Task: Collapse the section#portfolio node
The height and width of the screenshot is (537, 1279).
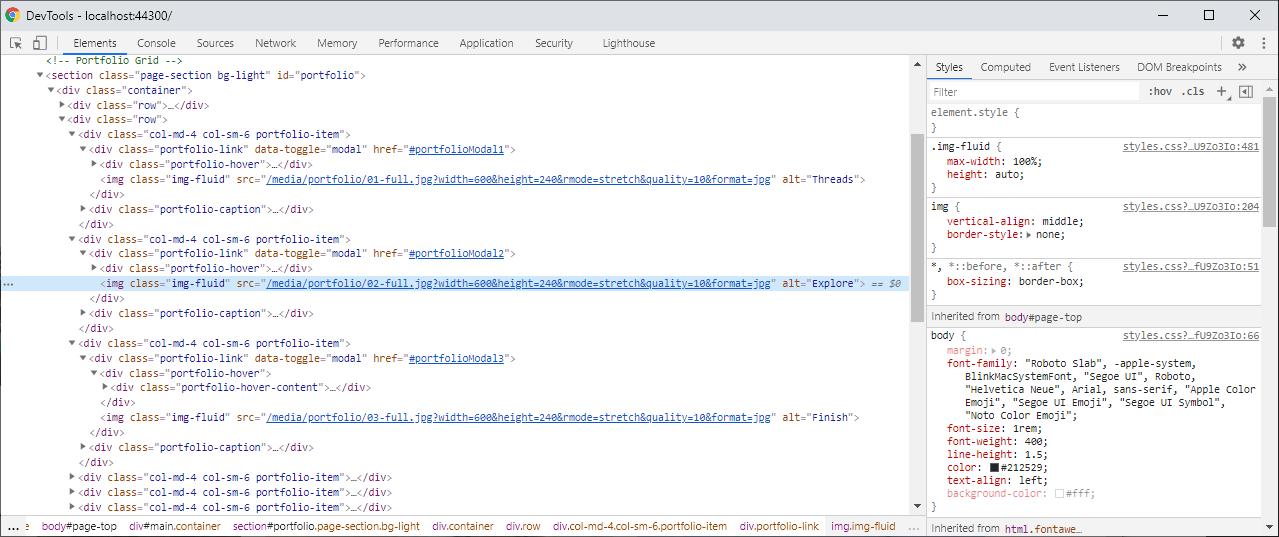Action: (41, 75)
